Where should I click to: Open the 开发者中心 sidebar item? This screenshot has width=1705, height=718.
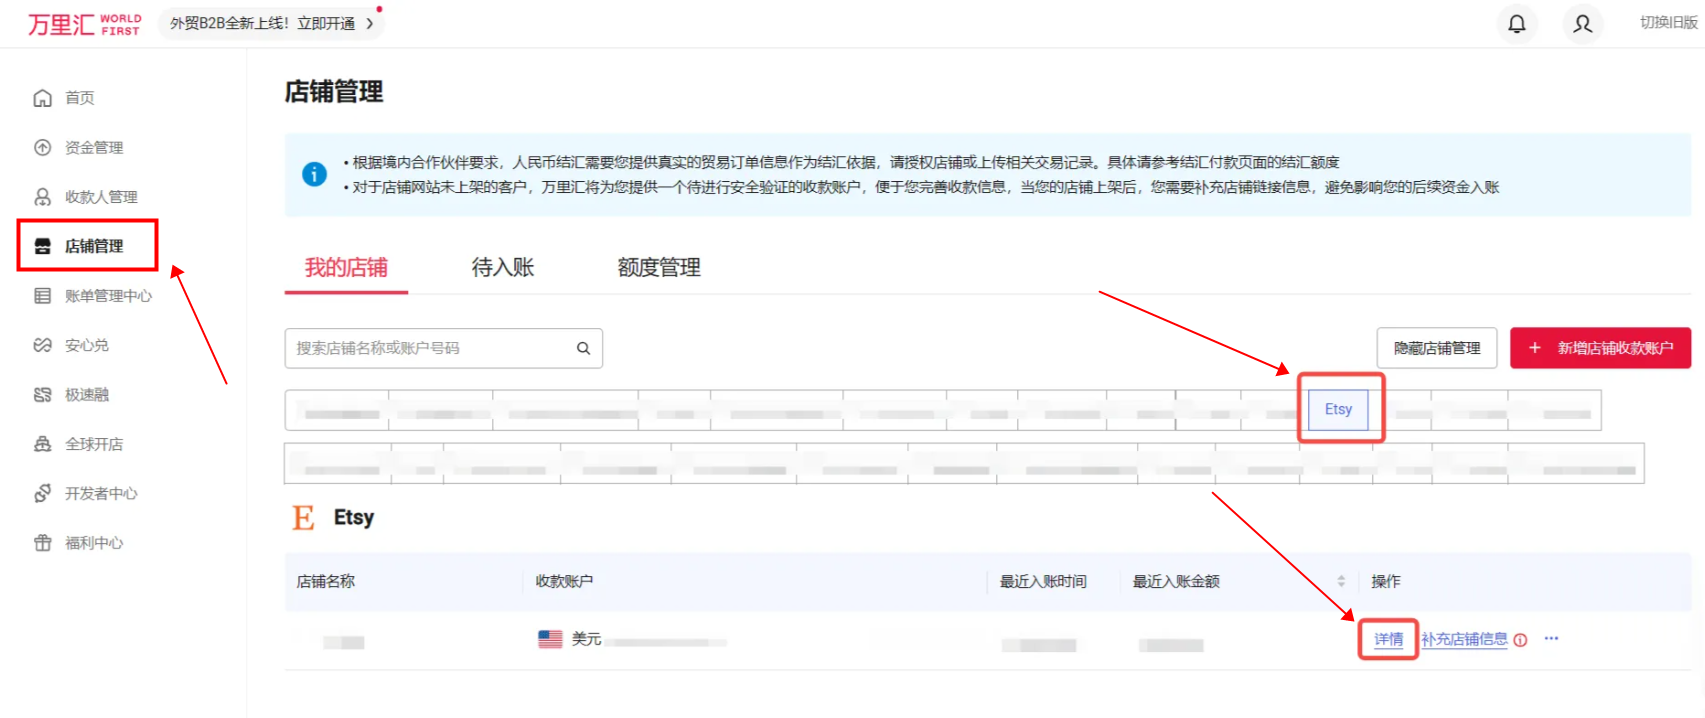pos(100,493)
